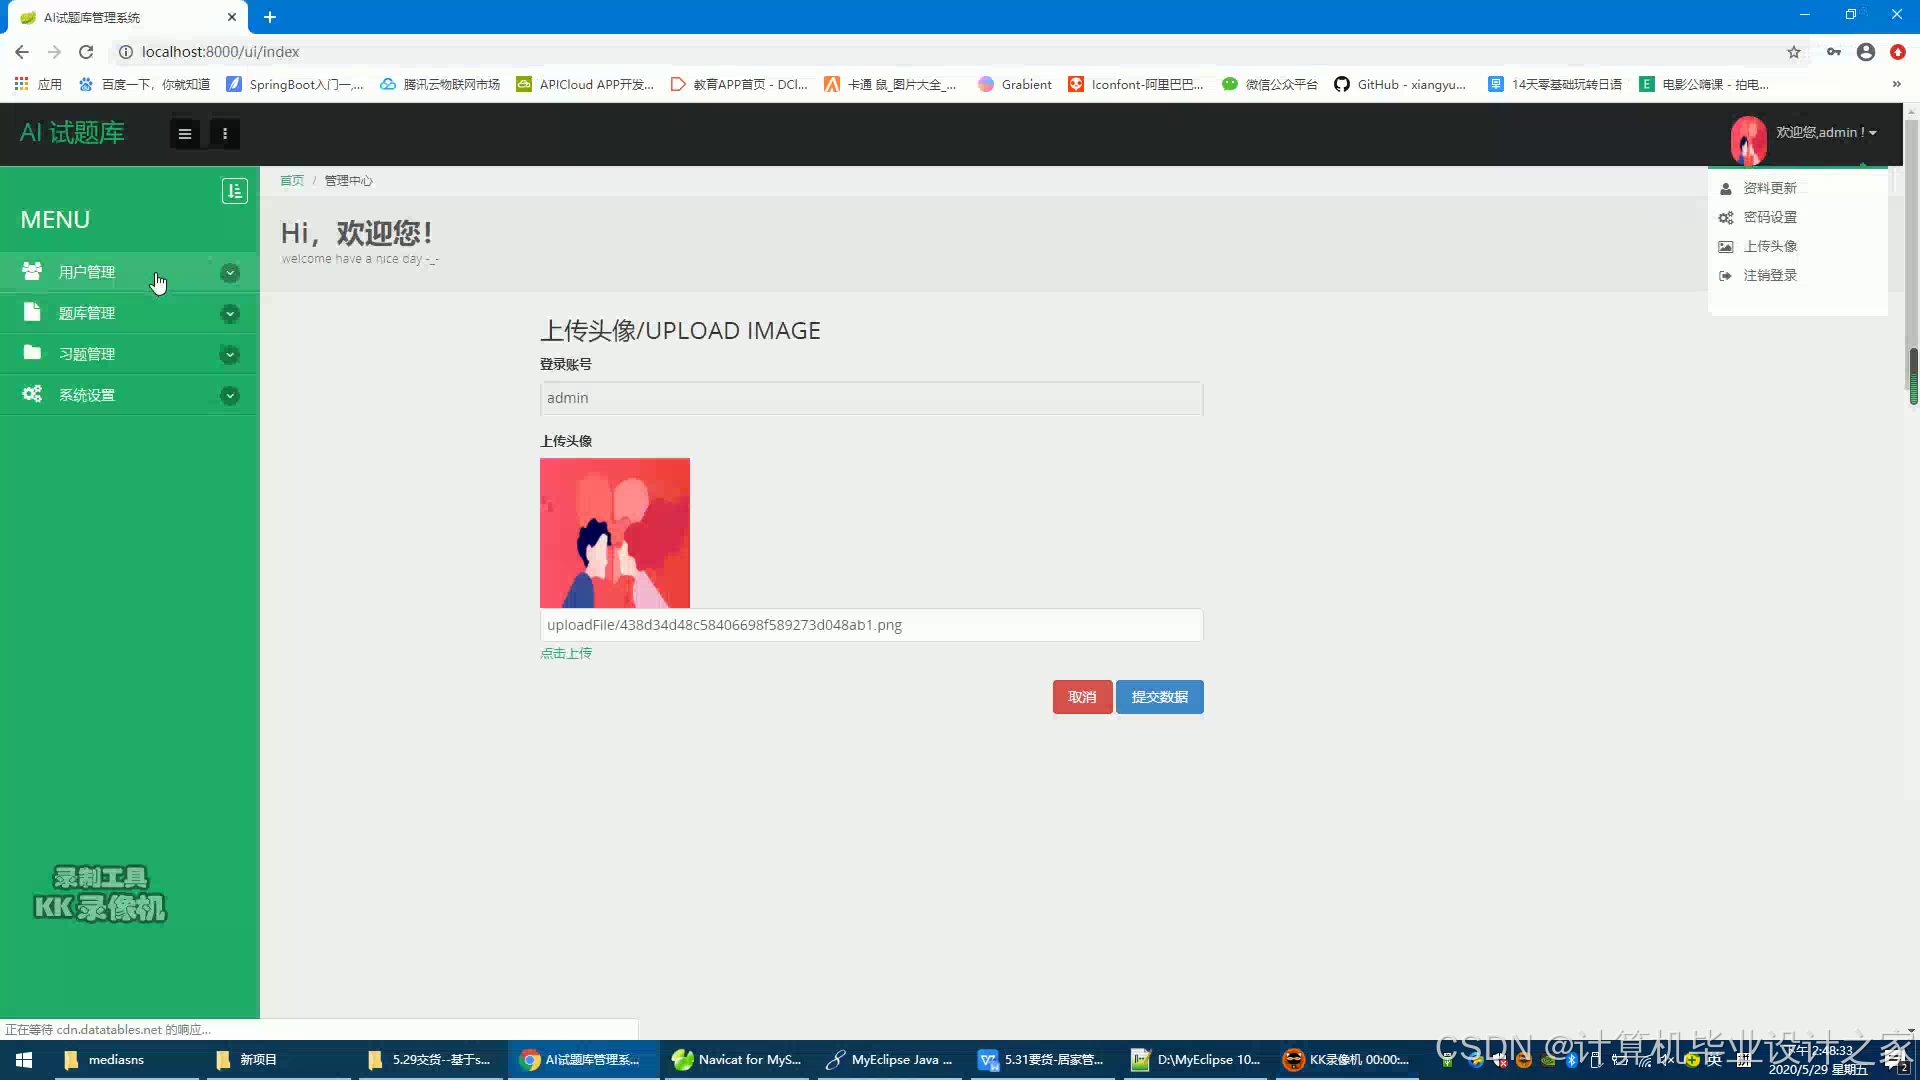Expand the 用户管理 sidebar menu
This screenshot has height=1080, width=1920.
(87, 272)
